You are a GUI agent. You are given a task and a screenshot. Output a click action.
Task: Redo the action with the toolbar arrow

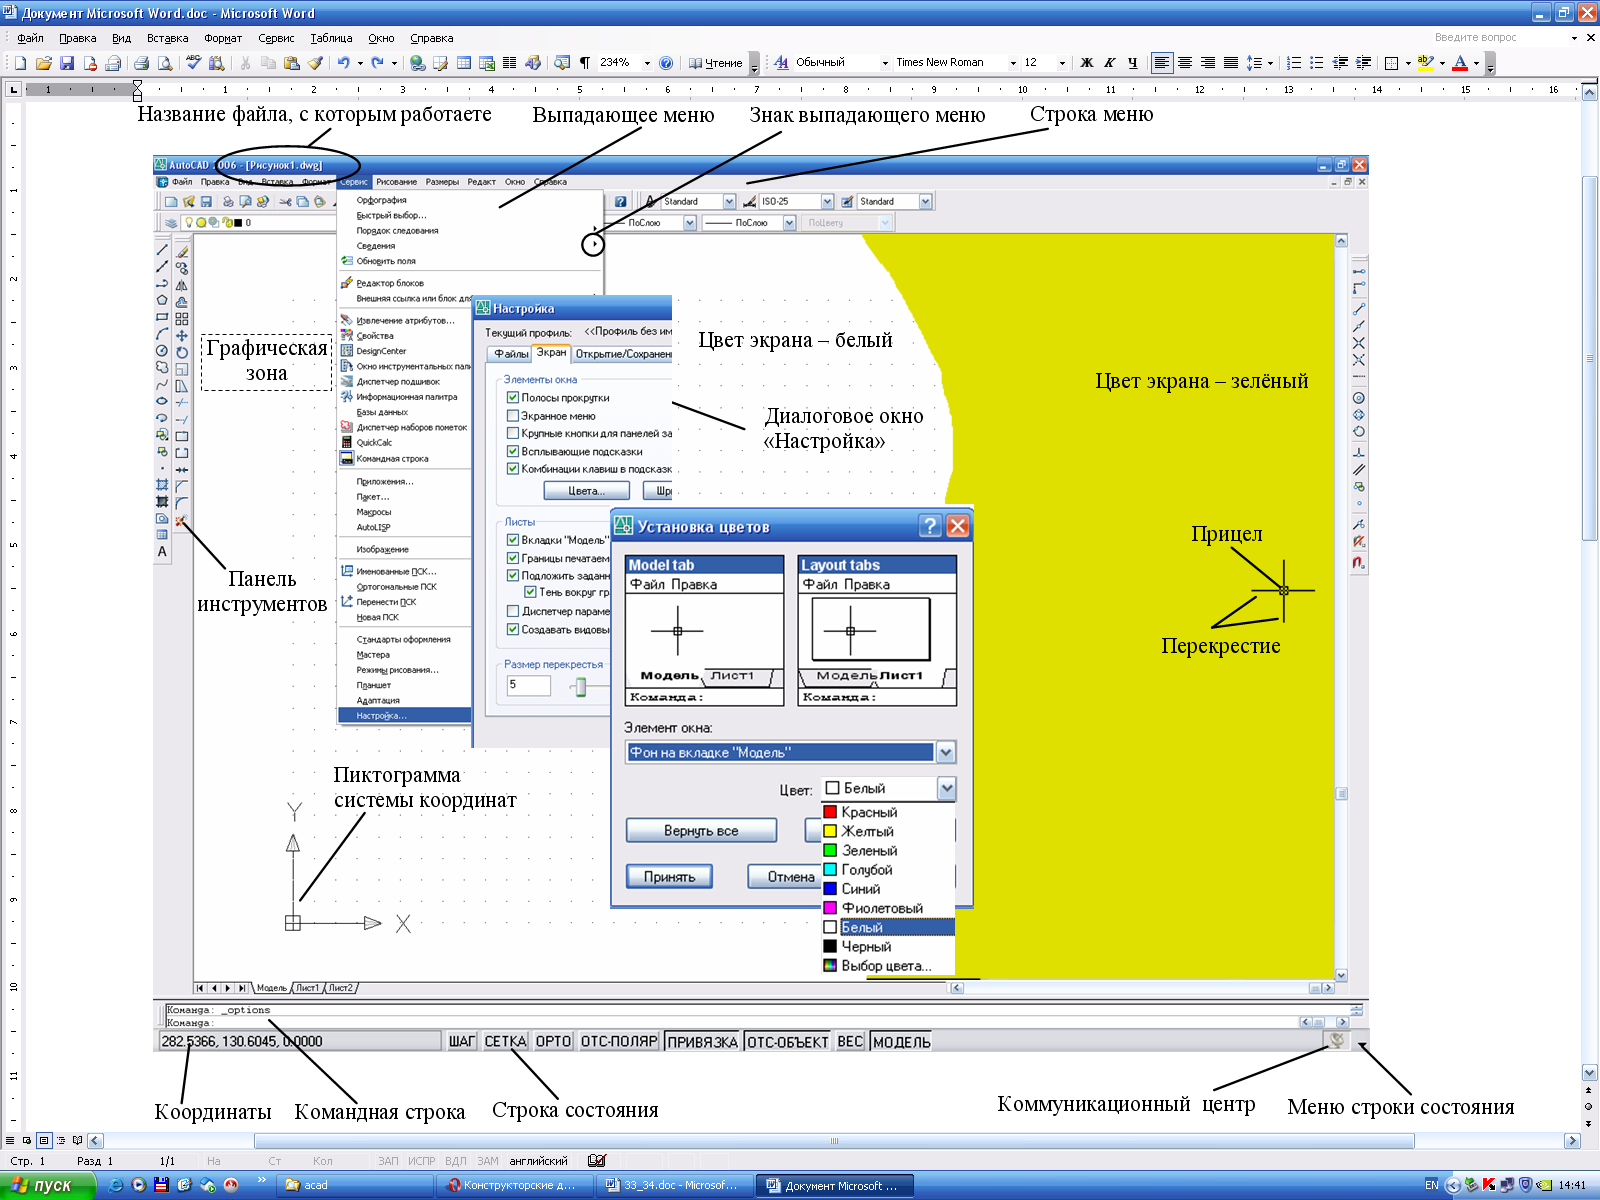coord(377,63)
